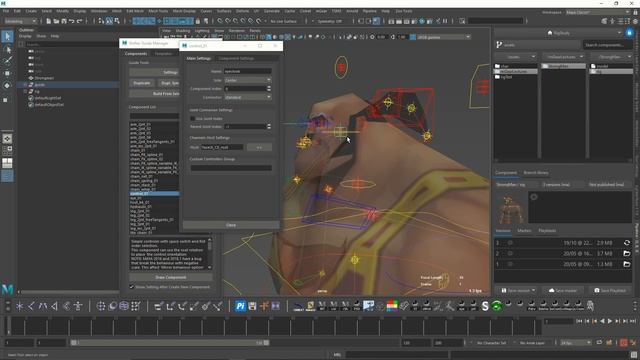Screen dimensions: 640x360
Task: Select the rig folder in the third asset column
Action: [611, 71]
